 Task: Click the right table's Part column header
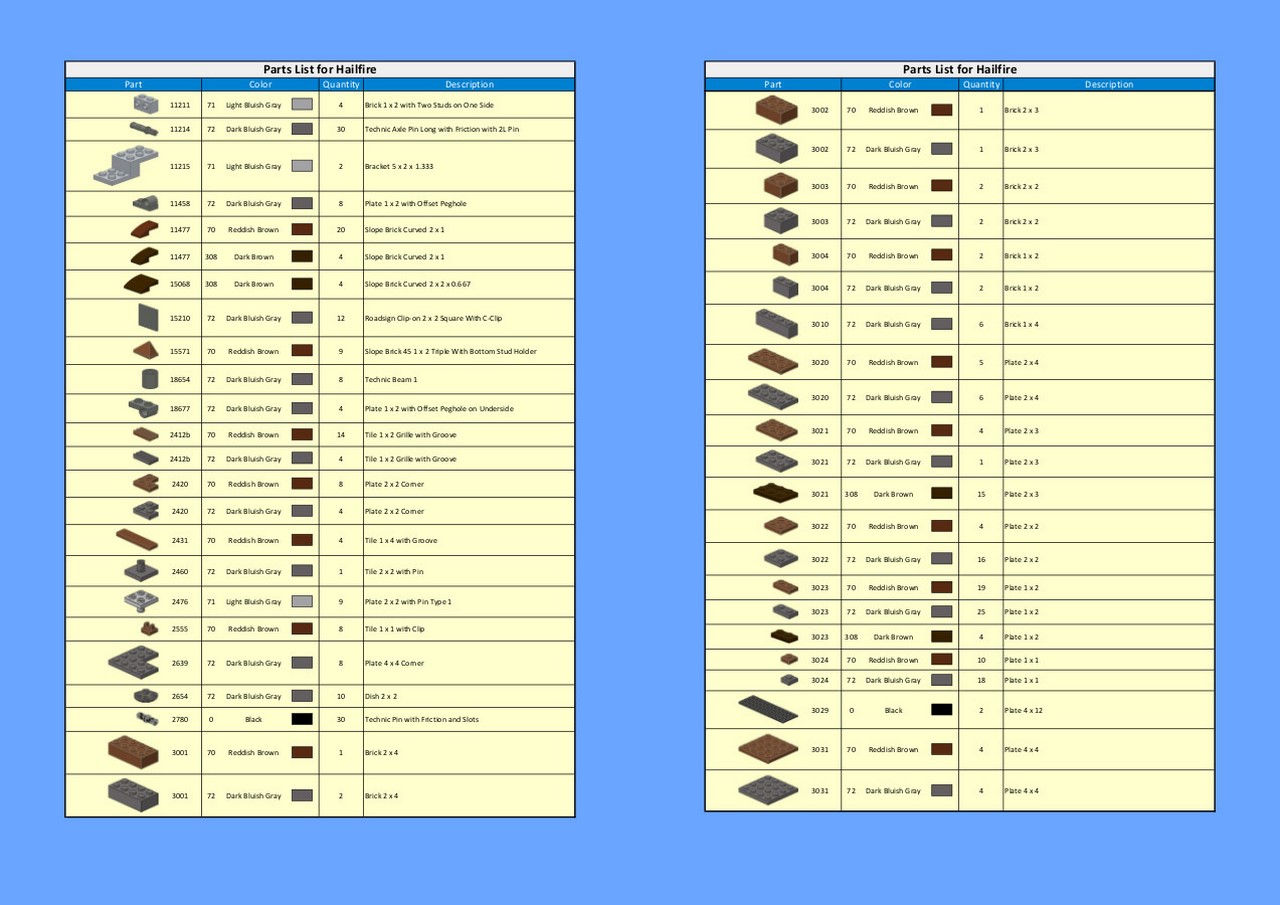[773, 84]
